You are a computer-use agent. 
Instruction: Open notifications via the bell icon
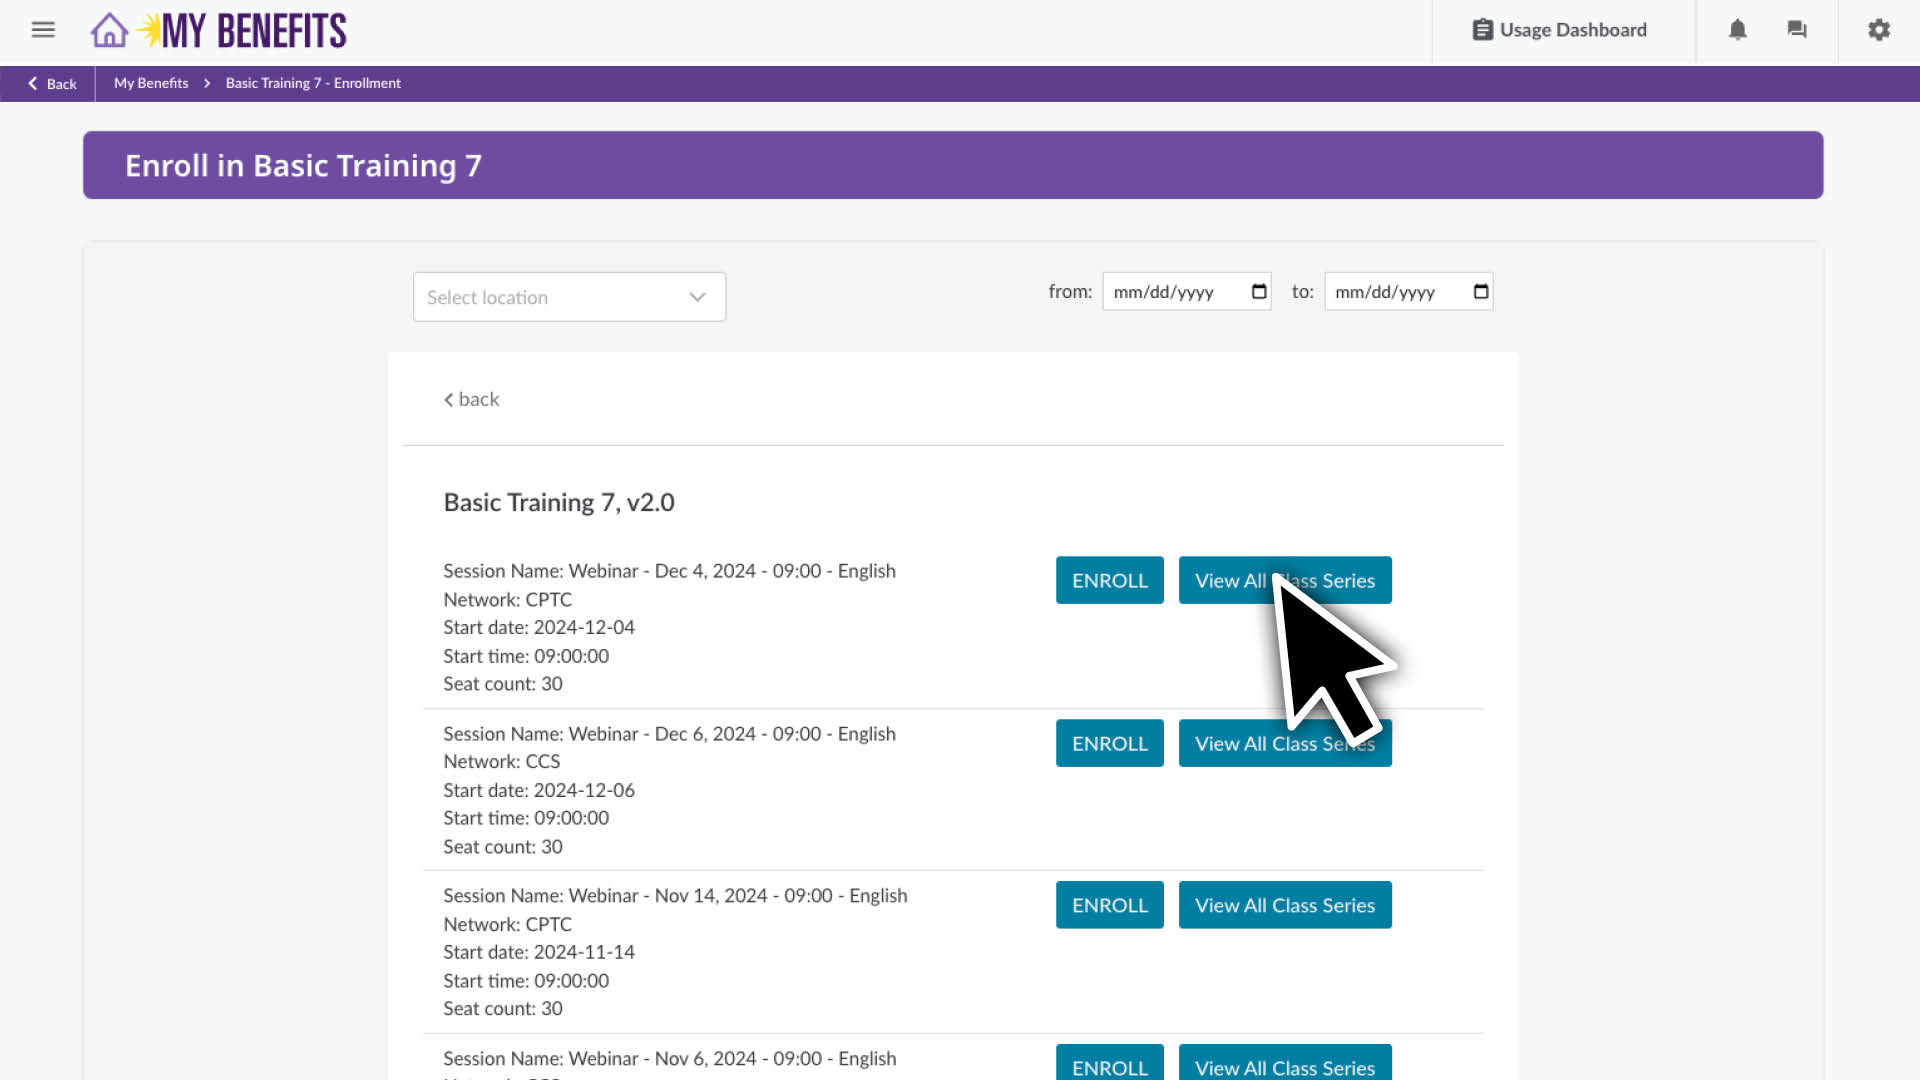tap(1738, 29)
